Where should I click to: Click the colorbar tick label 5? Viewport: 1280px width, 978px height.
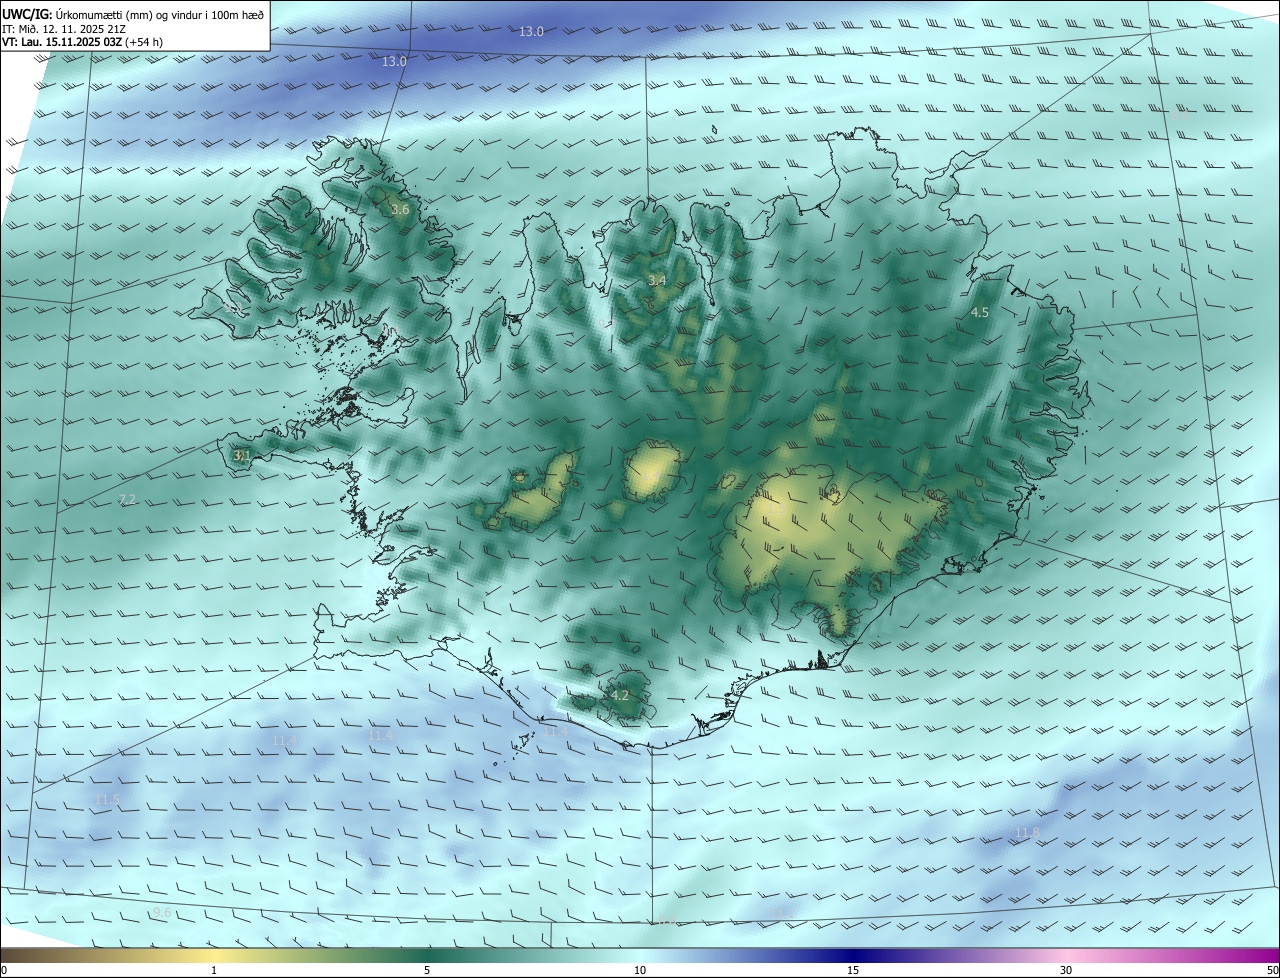tap(427, 970)
